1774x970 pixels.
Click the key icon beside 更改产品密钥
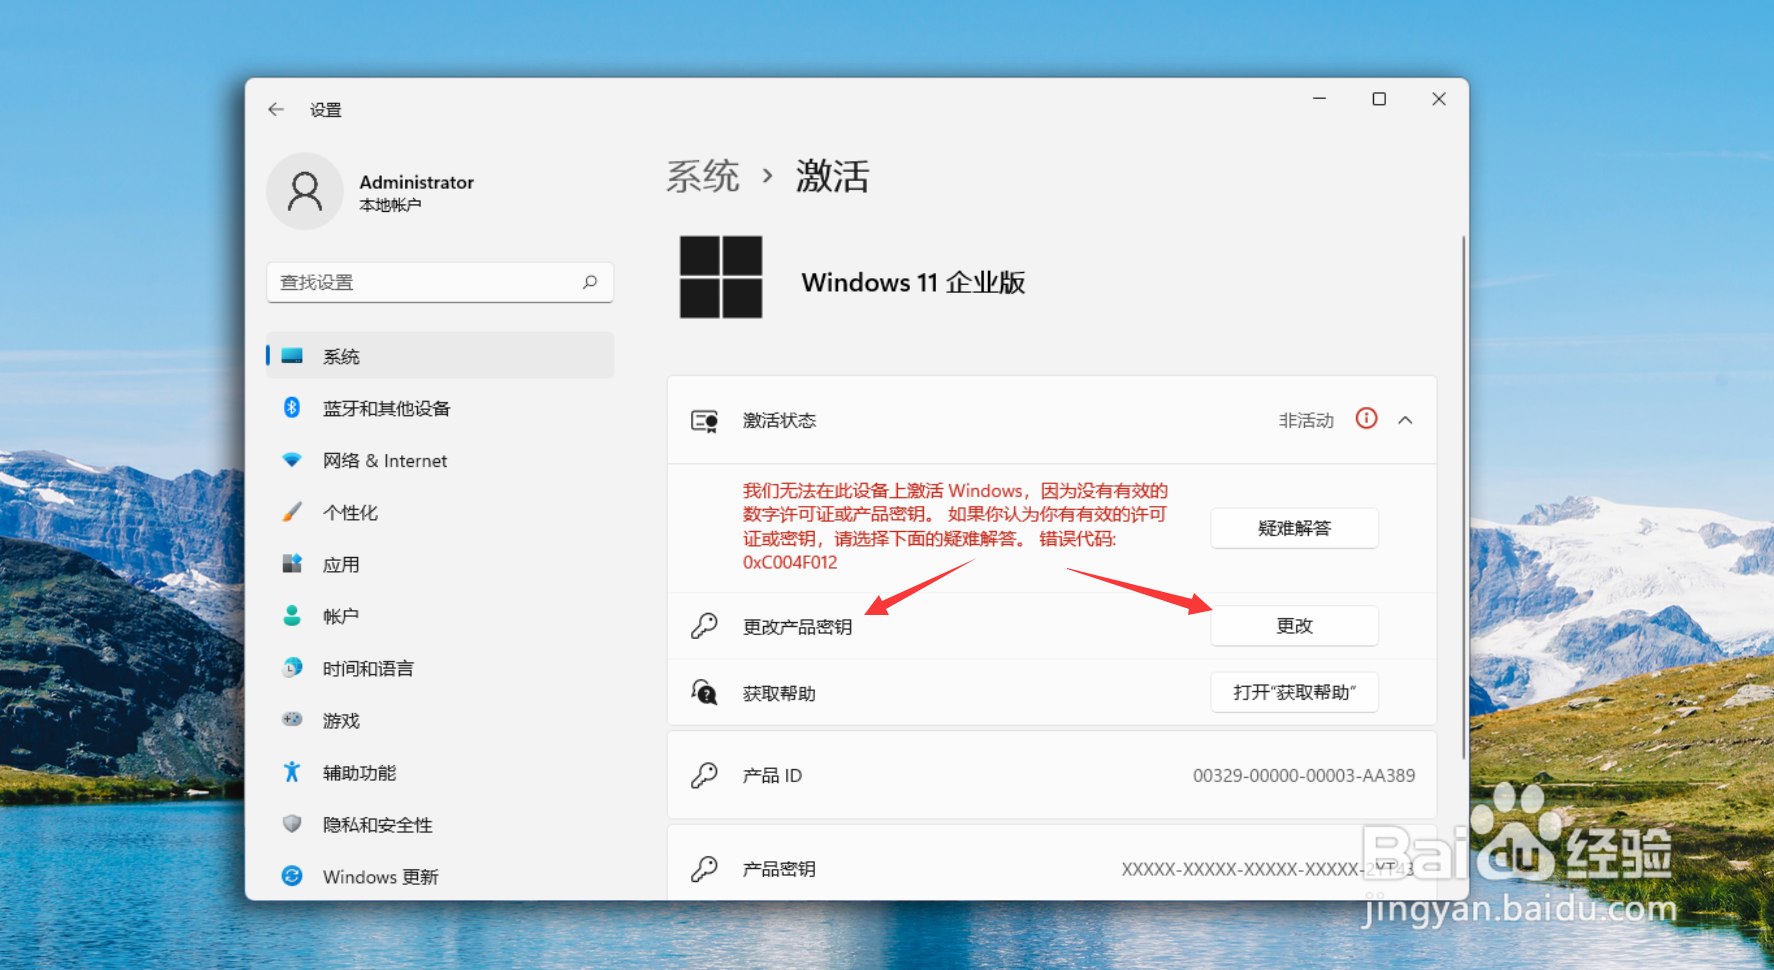(704, 626)
